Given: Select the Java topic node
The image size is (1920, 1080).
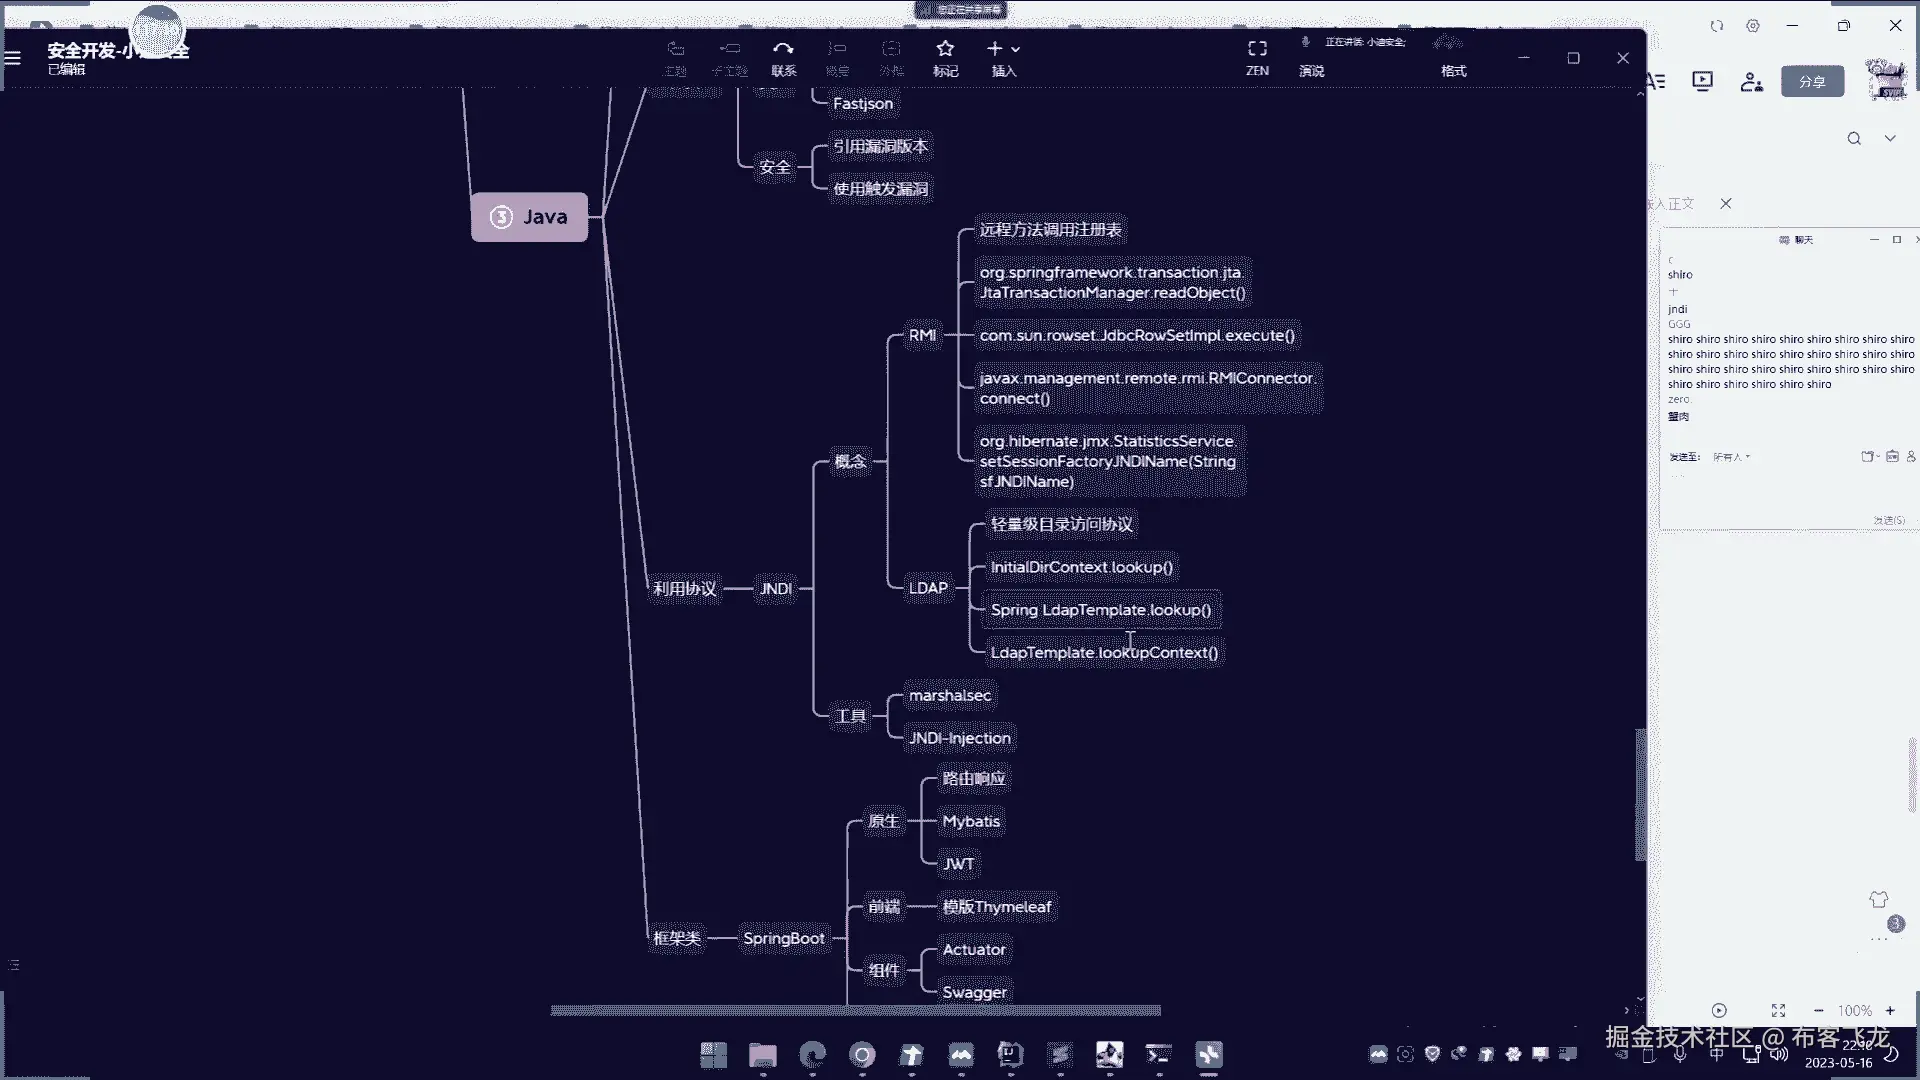Looking at the screenshot, I should (x=529, y=217).
